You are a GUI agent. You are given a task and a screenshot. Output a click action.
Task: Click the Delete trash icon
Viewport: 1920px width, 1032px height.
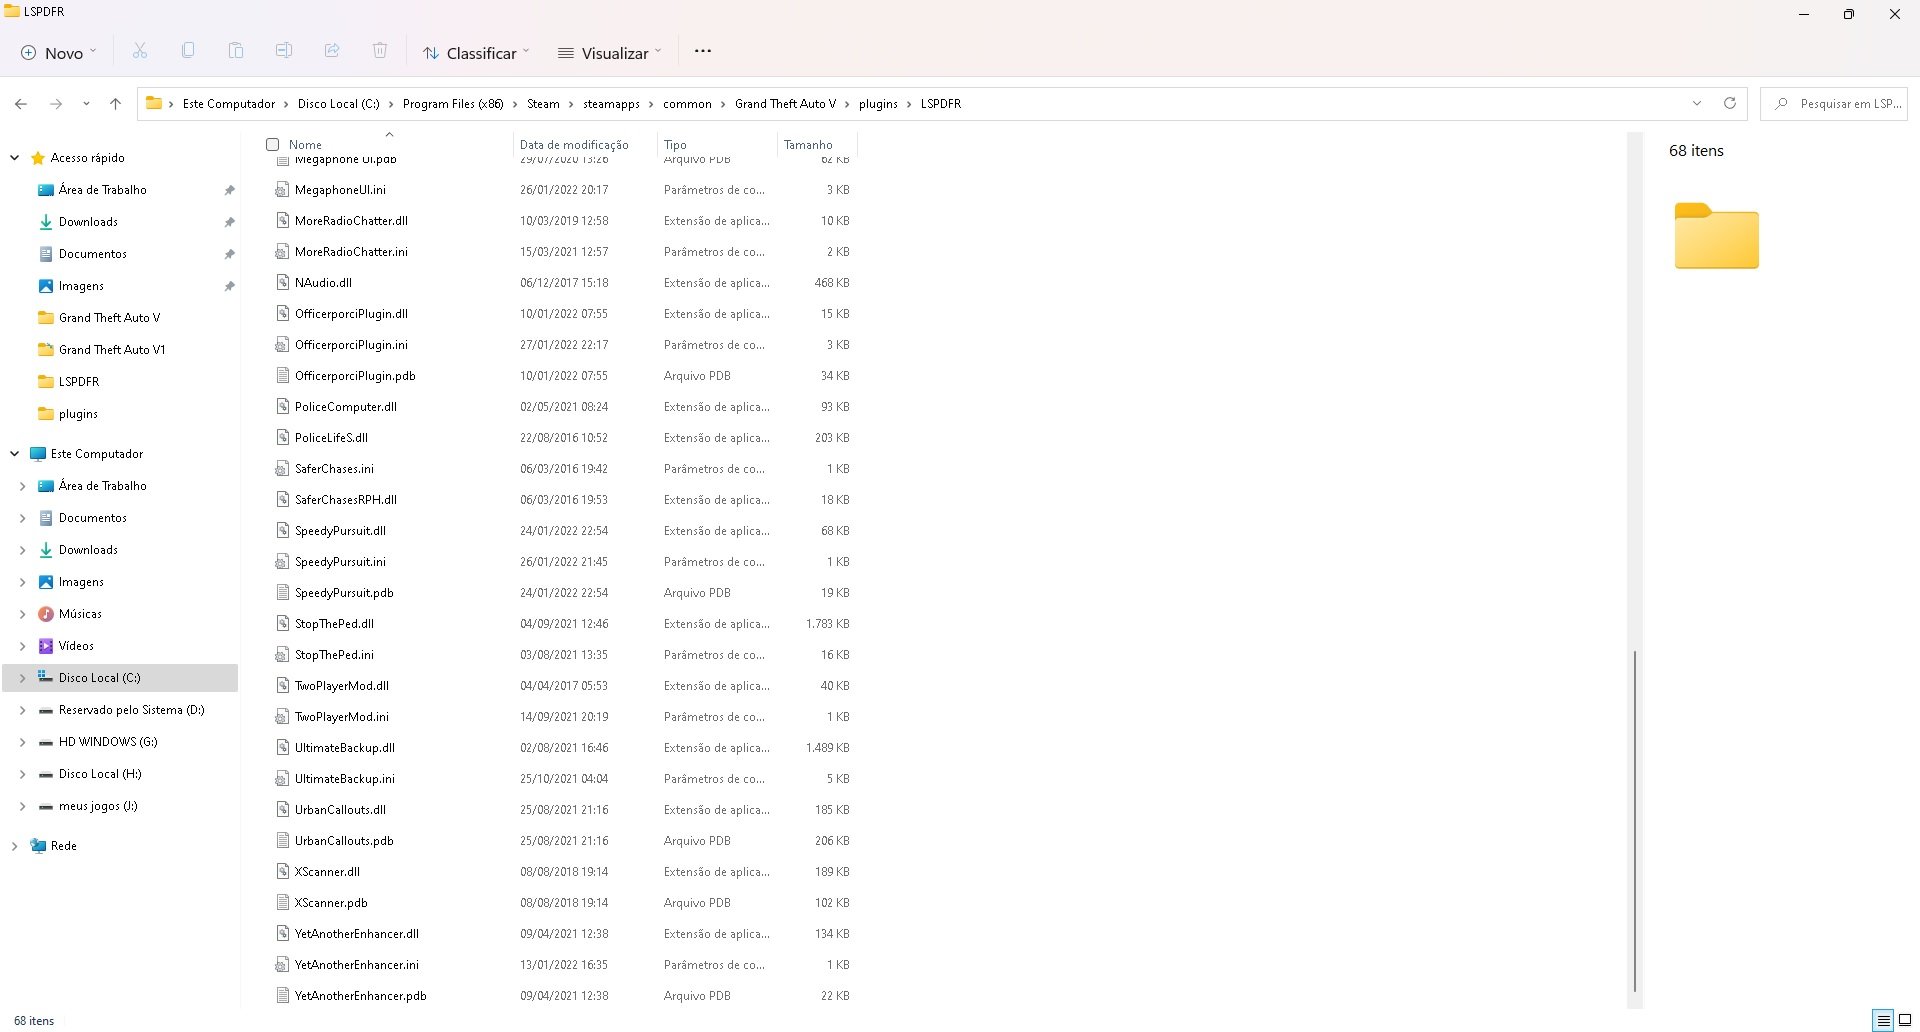click(380, 52)
